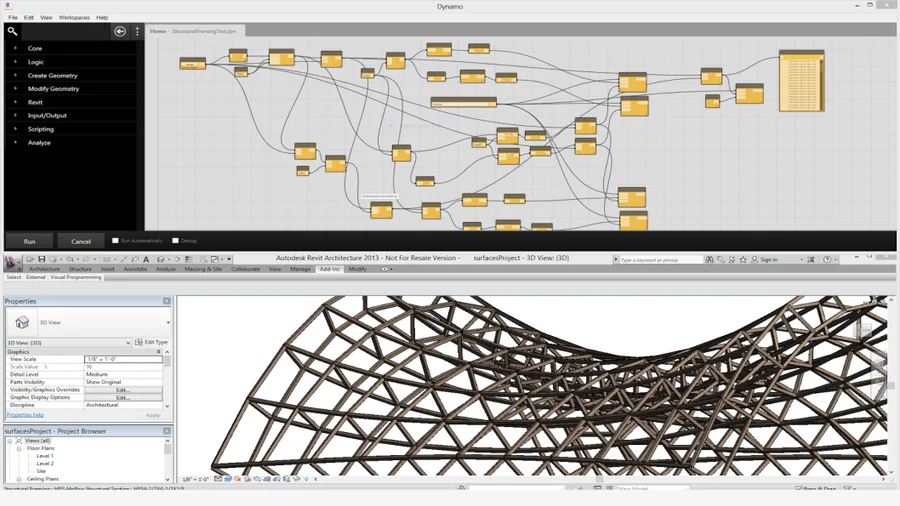Open the Revit application menu button
The height and width of the screenshot is (506, 900).
pos(11,262)
